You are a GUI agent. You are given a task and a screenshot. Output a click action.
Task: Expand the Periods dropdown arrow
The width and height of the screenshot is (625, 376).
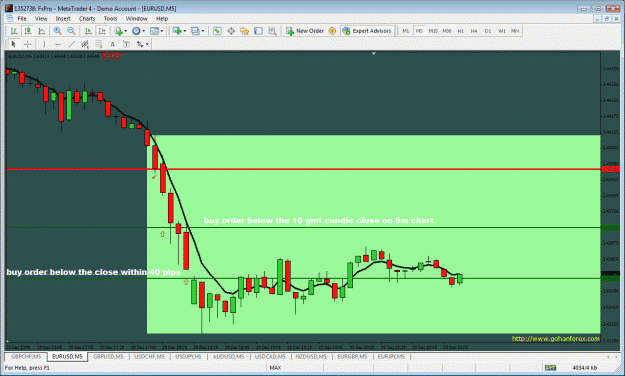[143, 31]
